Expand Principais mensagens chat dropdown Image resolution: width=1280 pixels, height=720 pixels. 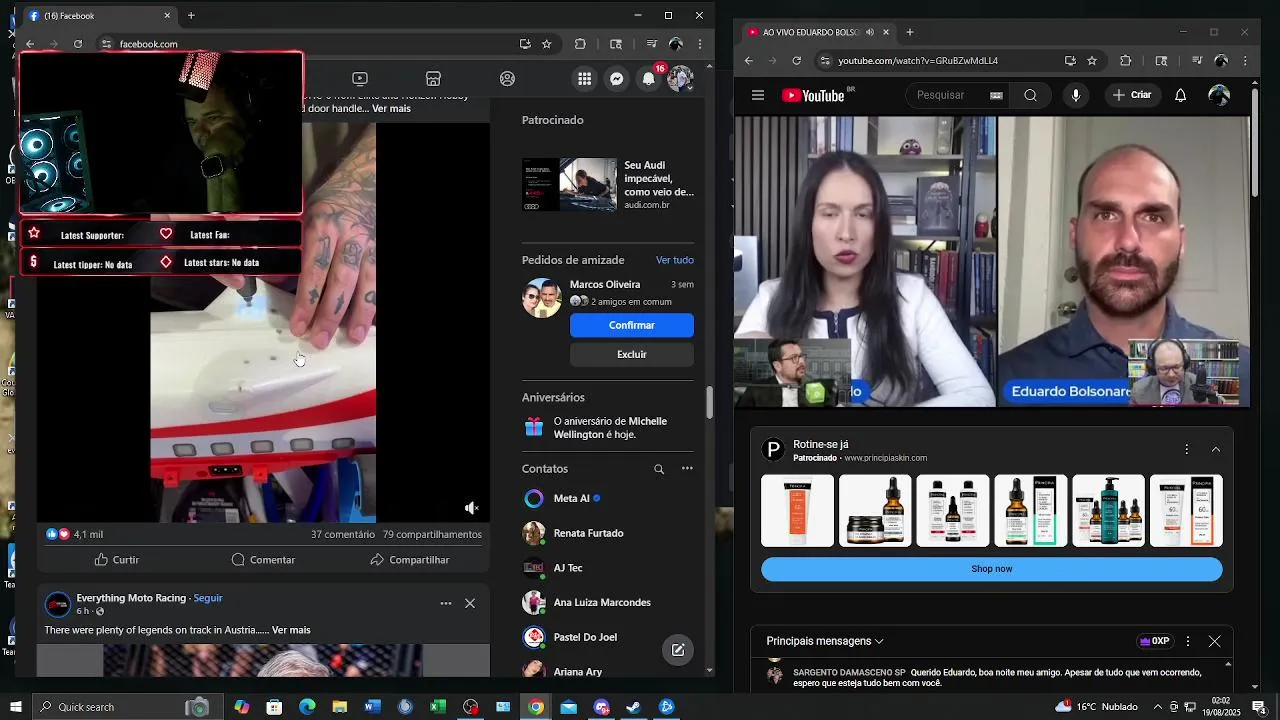(x=825, y=641)
